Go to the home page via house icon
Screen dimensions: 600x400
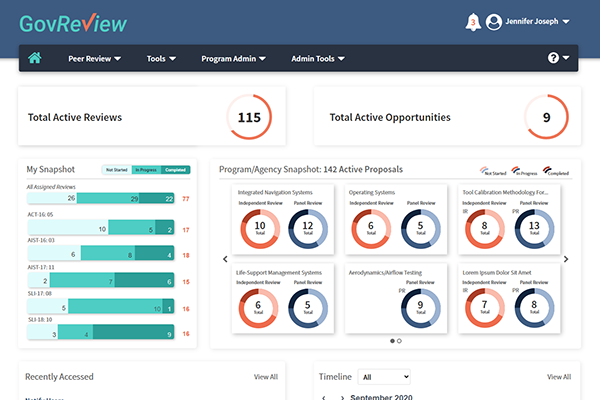(34, 58)
